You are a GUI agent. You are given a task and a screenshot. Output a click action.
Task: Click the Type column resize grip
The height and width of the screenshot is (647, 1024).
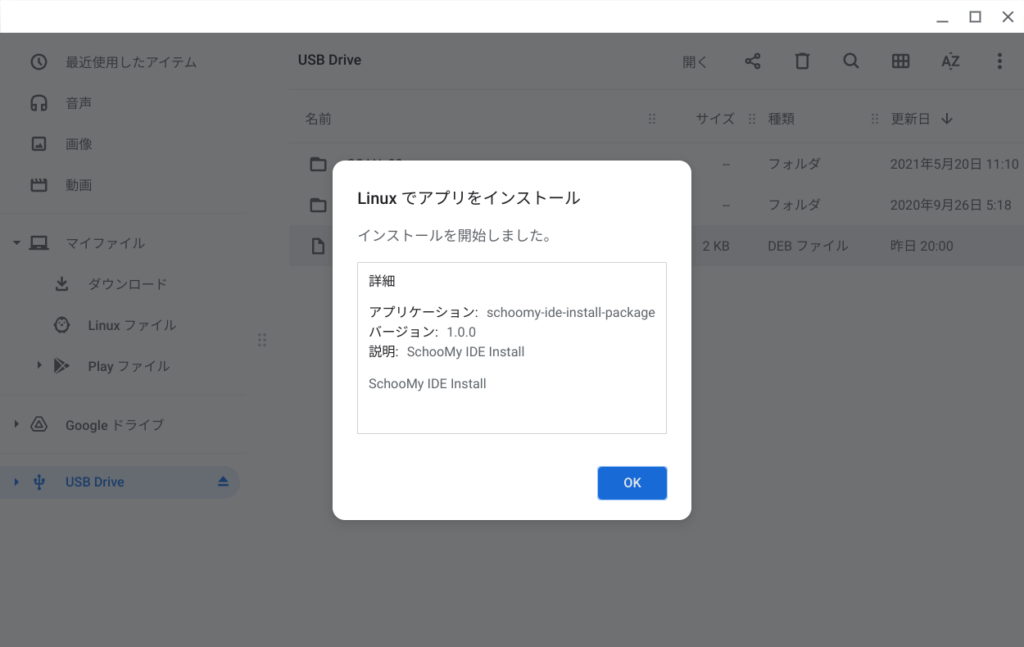[874, 119]
